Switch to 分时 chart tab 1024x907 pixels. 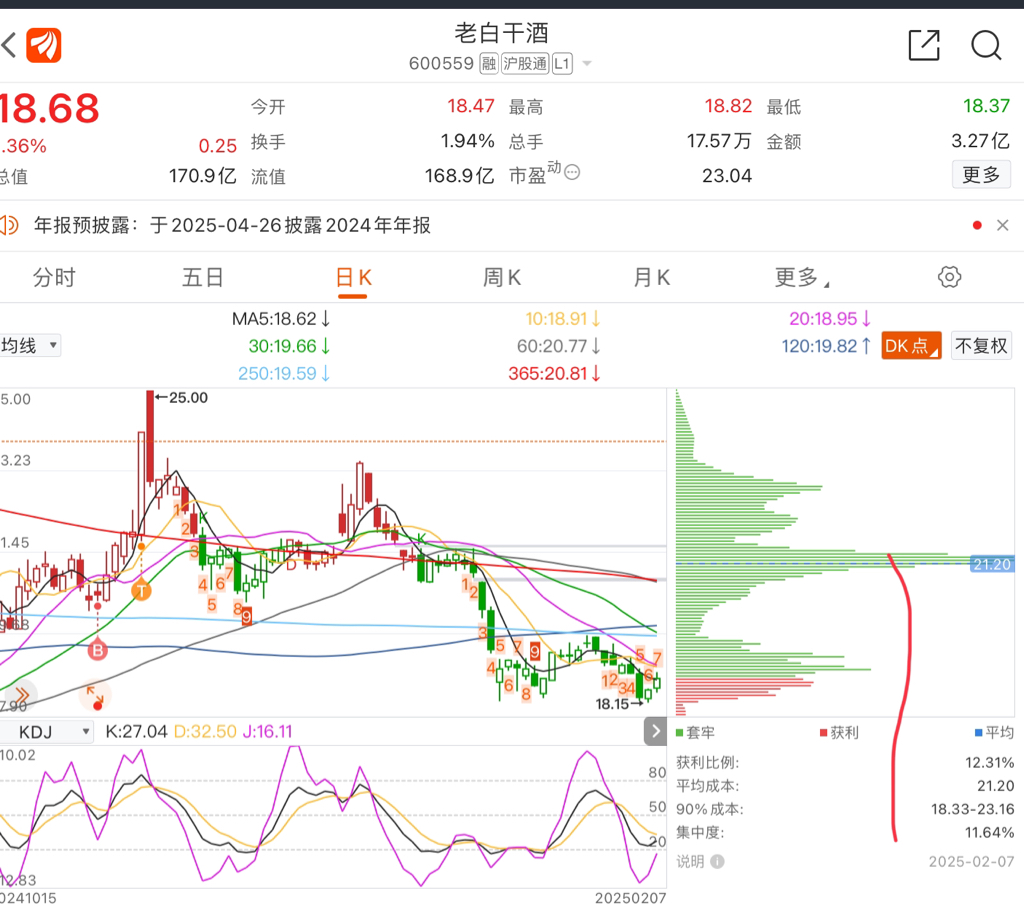coord(54,278)
